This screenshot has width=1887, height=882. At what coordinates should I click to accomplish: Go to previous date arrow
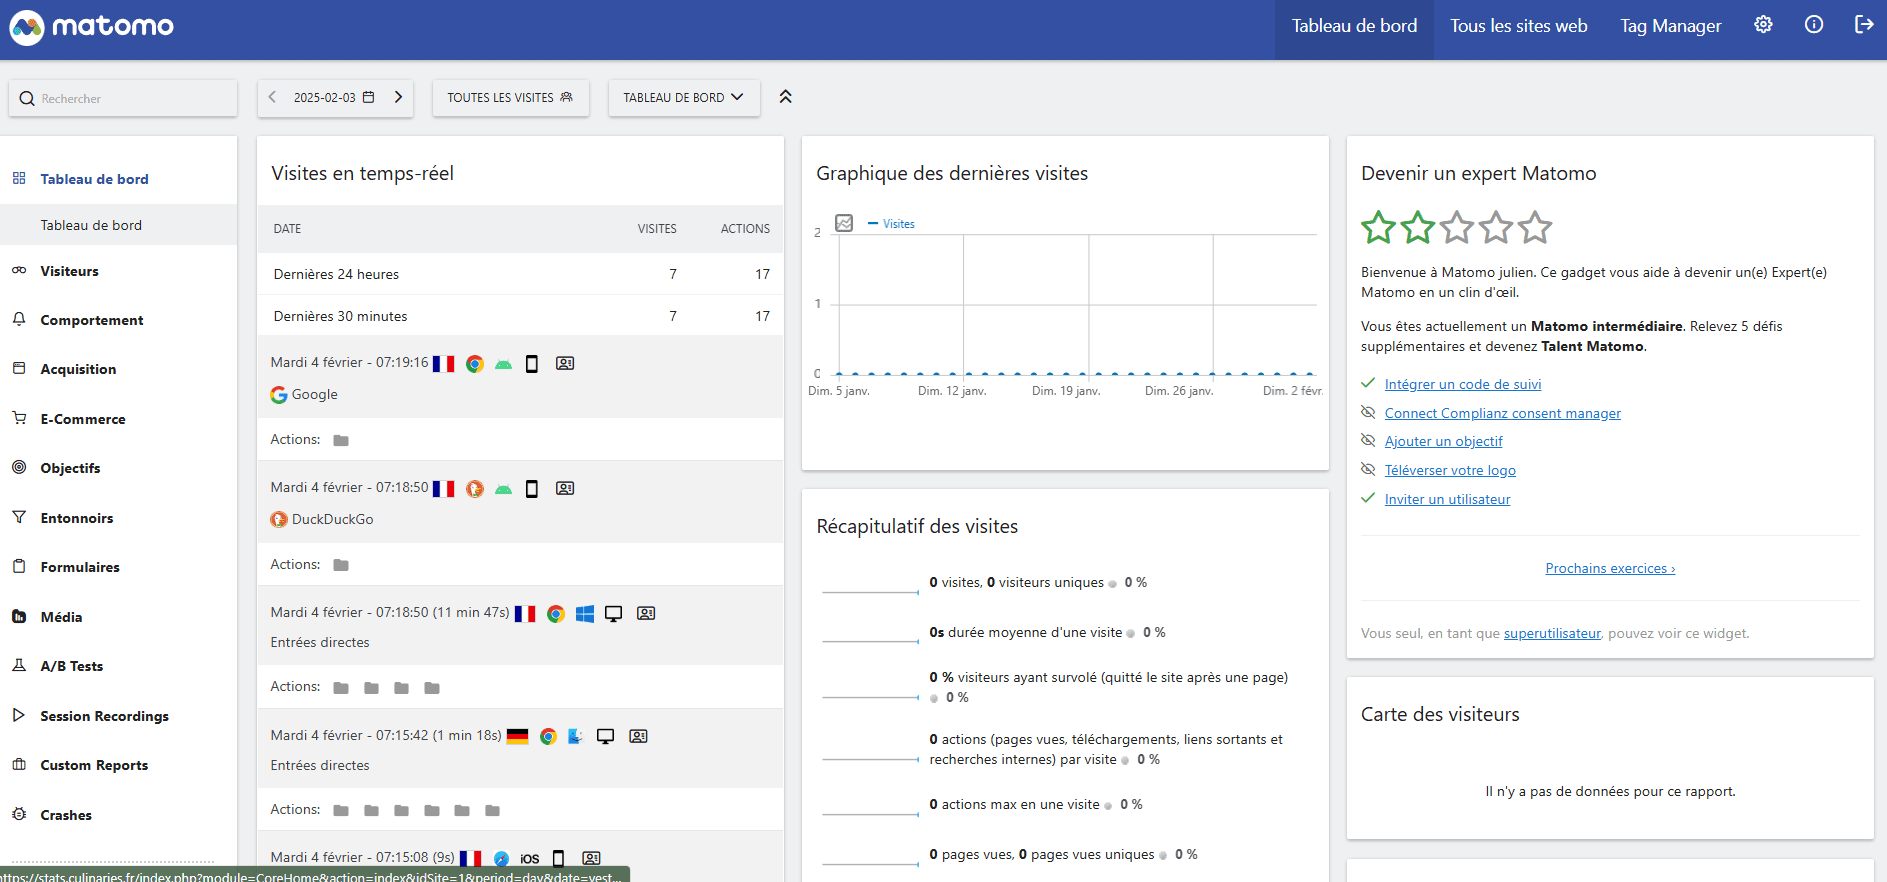272,97
